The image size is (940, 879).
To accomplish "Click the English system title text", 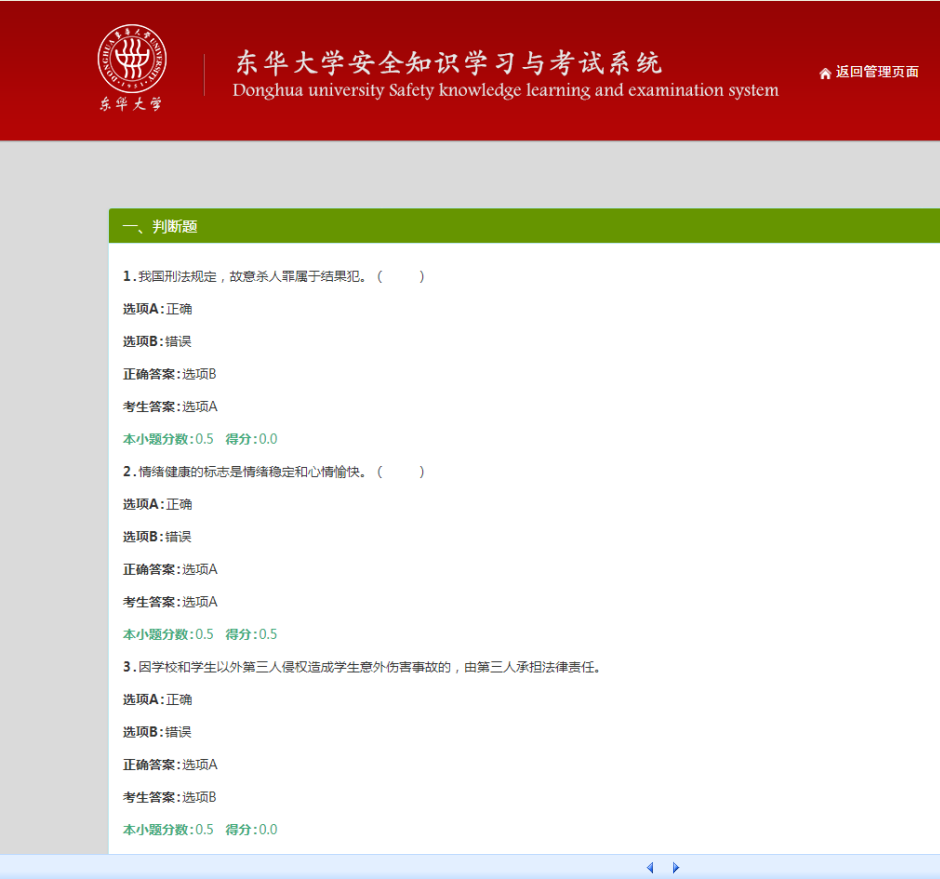I will 505,91.
